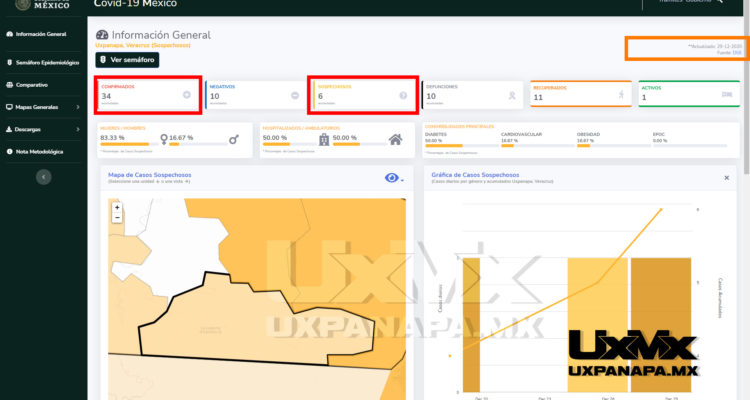Screen dimensions: 750x400
Task: Click the male gender symbol icon
Action: 234,139
